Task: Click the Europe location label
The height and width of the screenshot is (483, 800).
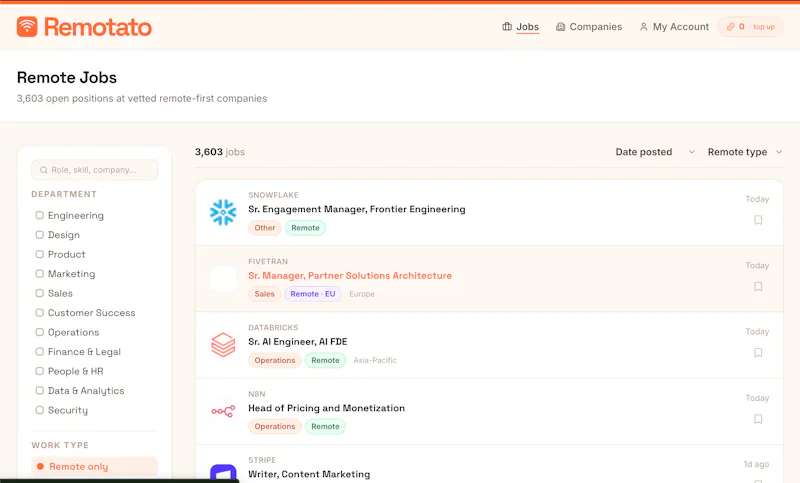Action: 362,294
